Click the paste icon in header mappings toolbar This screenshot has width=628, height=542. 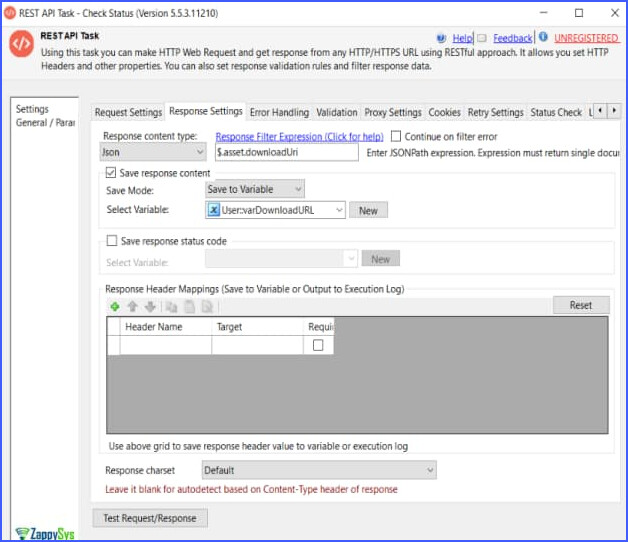(x=189, y=307)
